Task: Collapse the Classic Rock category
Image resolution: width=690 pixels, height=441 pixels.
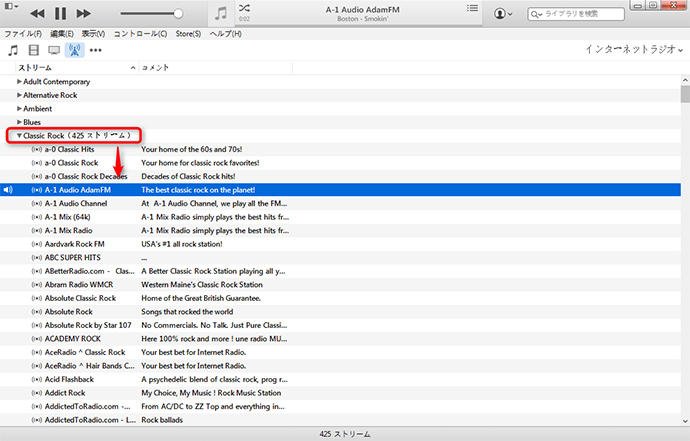Action: [x=19, y=136]
